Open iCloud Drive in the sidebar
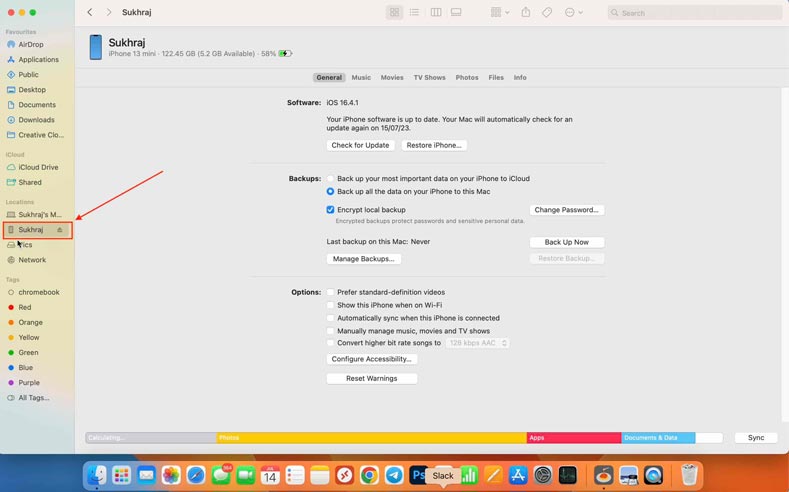Screen dimensions: 789x492 click(x=38, y=167)
